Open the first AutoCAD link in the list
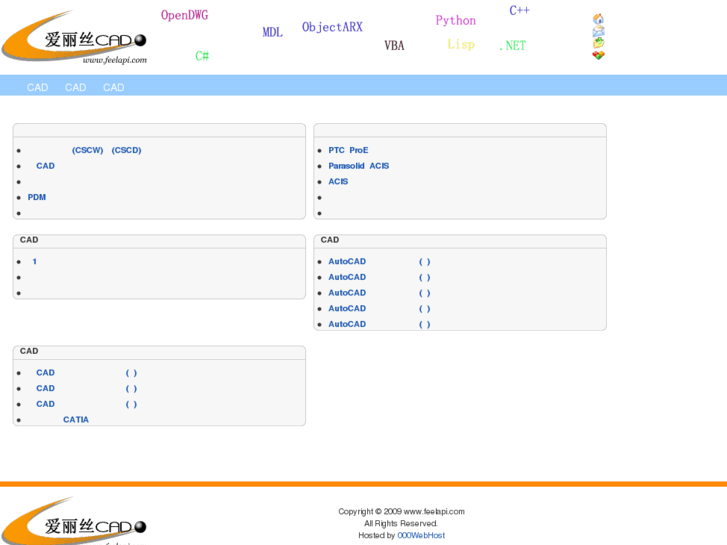Viewport: 727px width, 545px height. tap(379, 262)
